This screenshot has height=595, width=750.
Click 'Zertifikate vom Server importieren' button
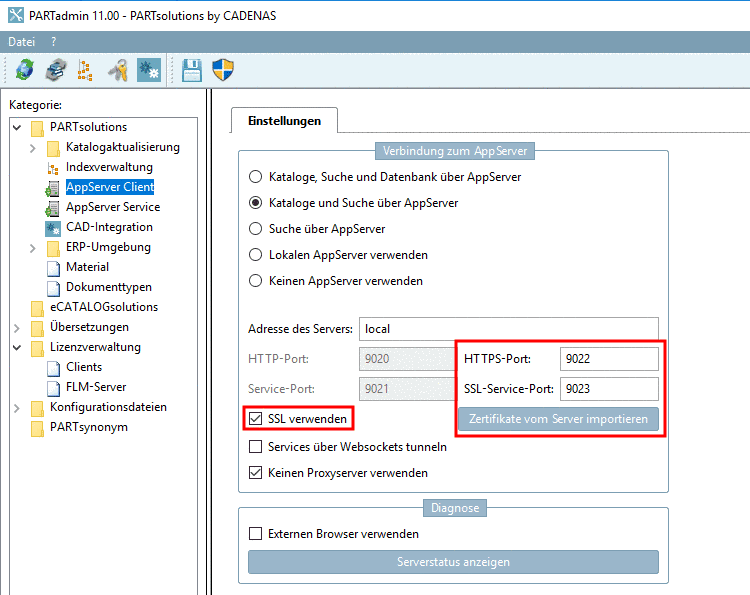558,419
